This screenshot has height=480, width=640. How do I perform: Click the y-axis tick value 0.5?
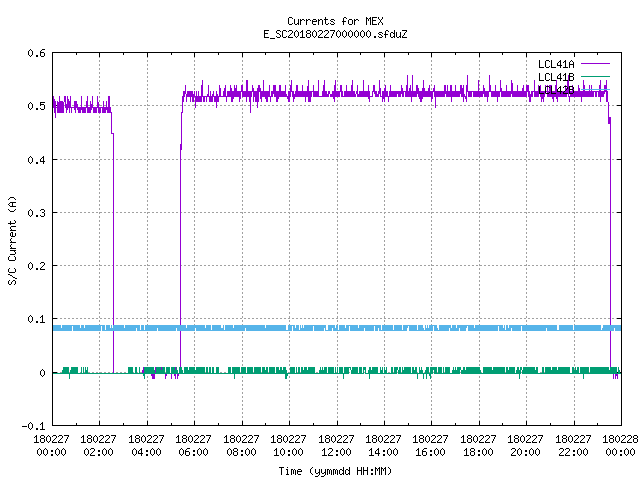point(36,106)
